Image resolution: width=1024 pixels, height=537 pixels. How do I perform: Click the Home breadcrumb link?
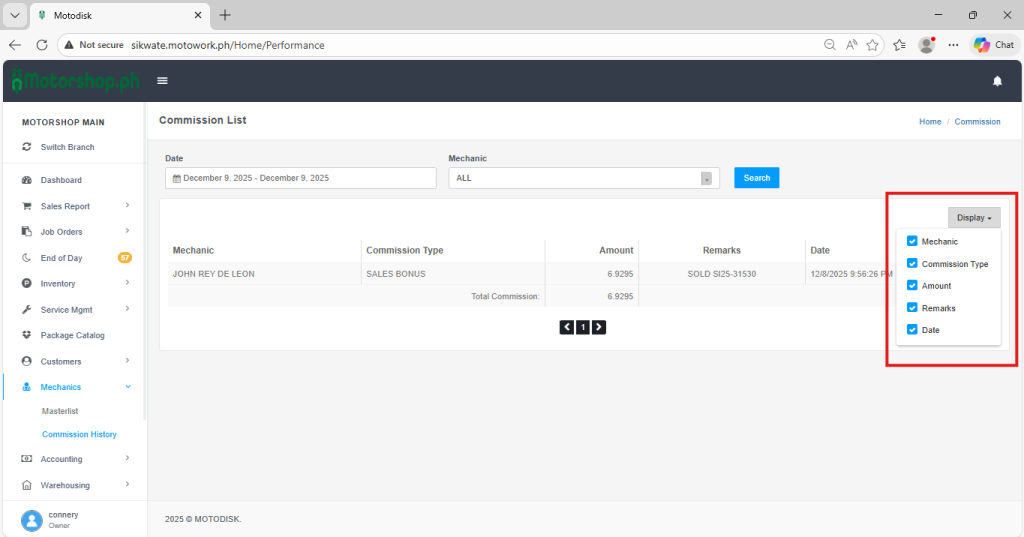point(930,121)
